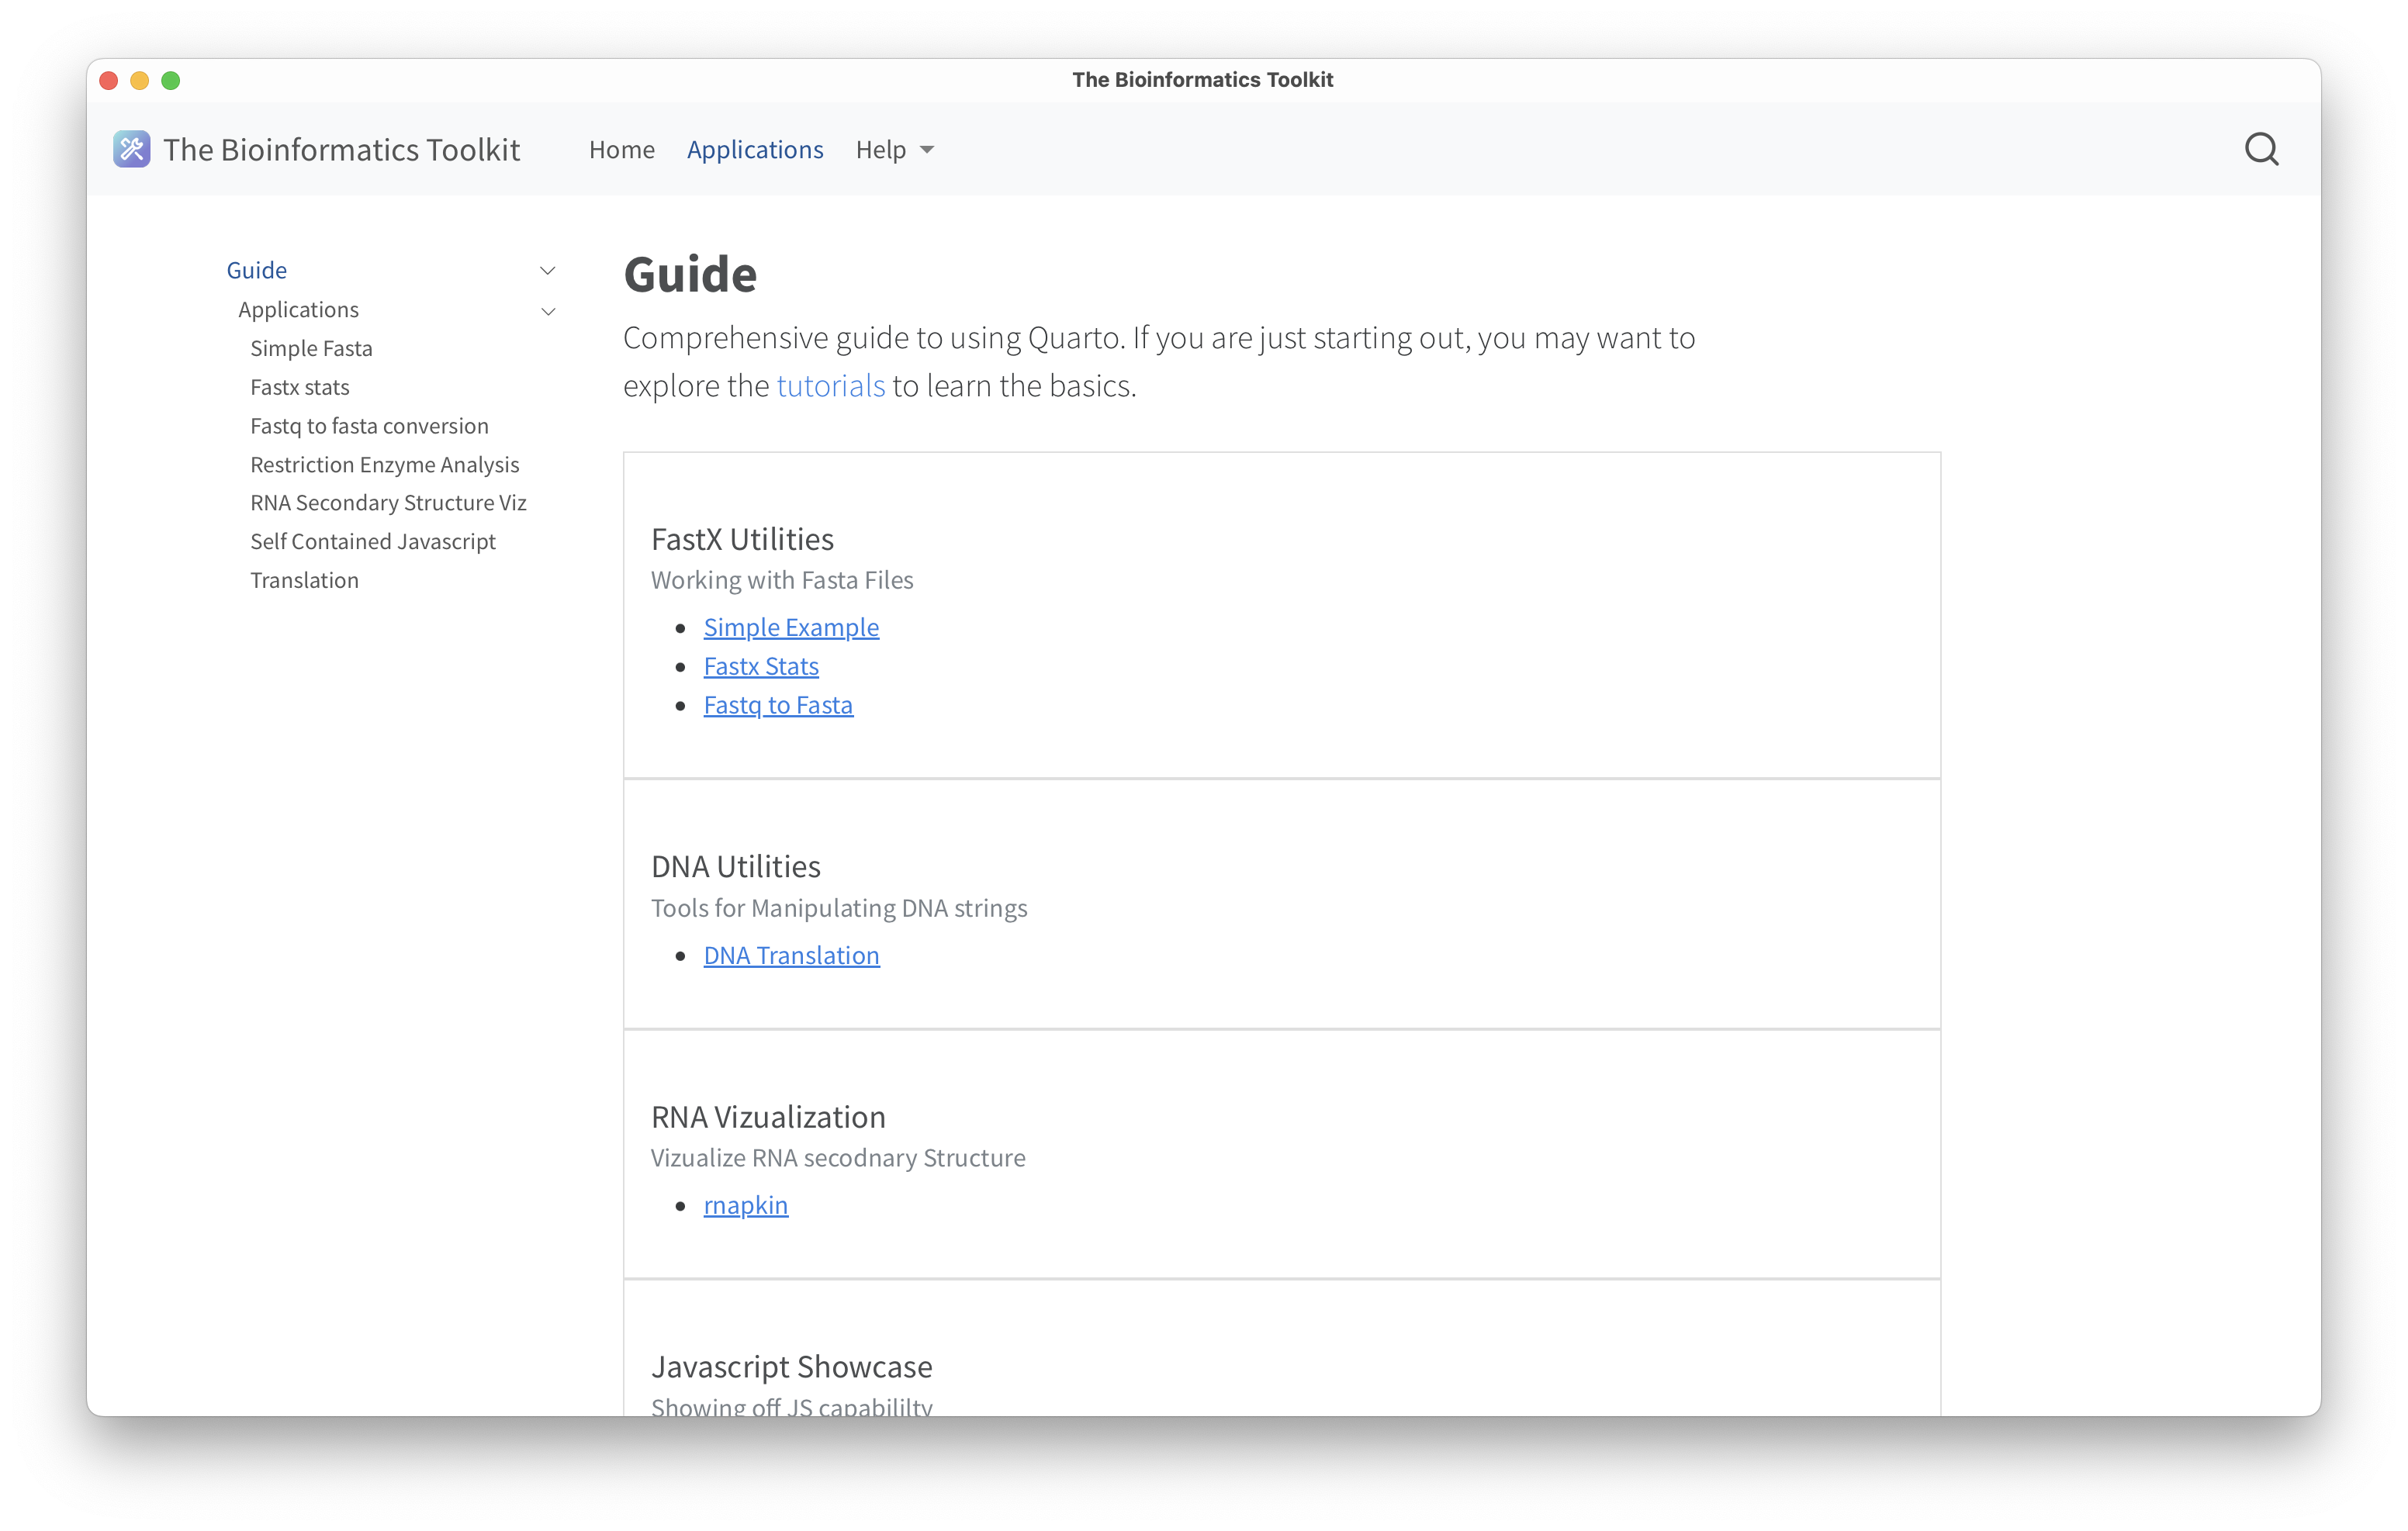Click the red close window button
The image size is (2408, 1531).
[109, 80]
